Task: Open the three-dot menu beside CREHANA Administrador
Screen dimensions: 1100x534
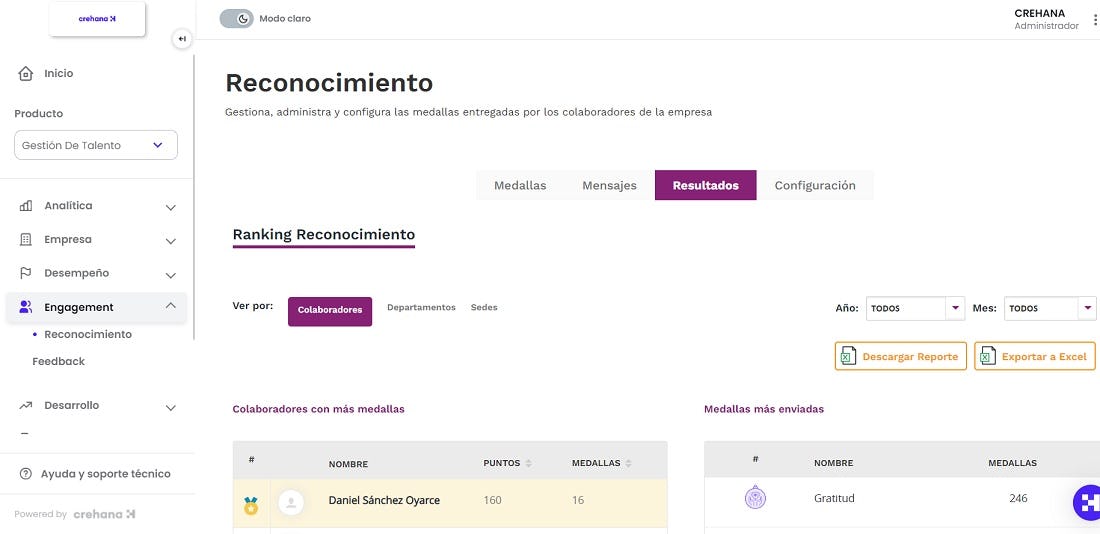Action: tap(1094, 20)
